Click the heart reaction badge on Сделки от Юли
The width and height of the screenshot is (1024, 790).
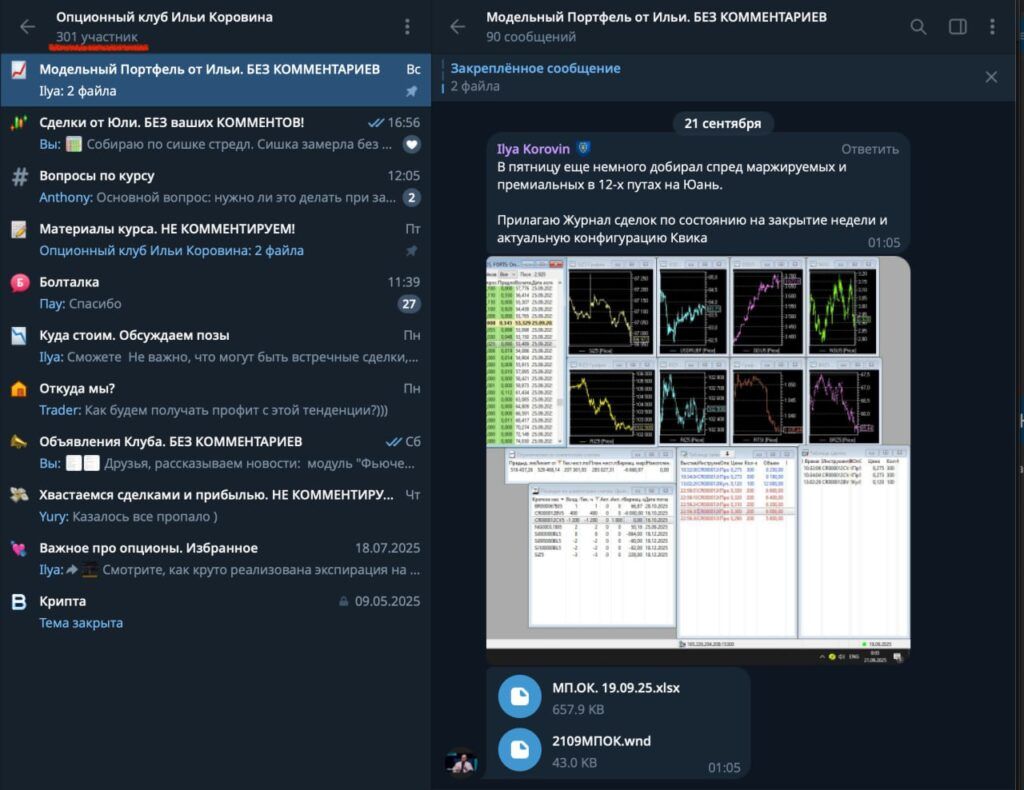411,144
